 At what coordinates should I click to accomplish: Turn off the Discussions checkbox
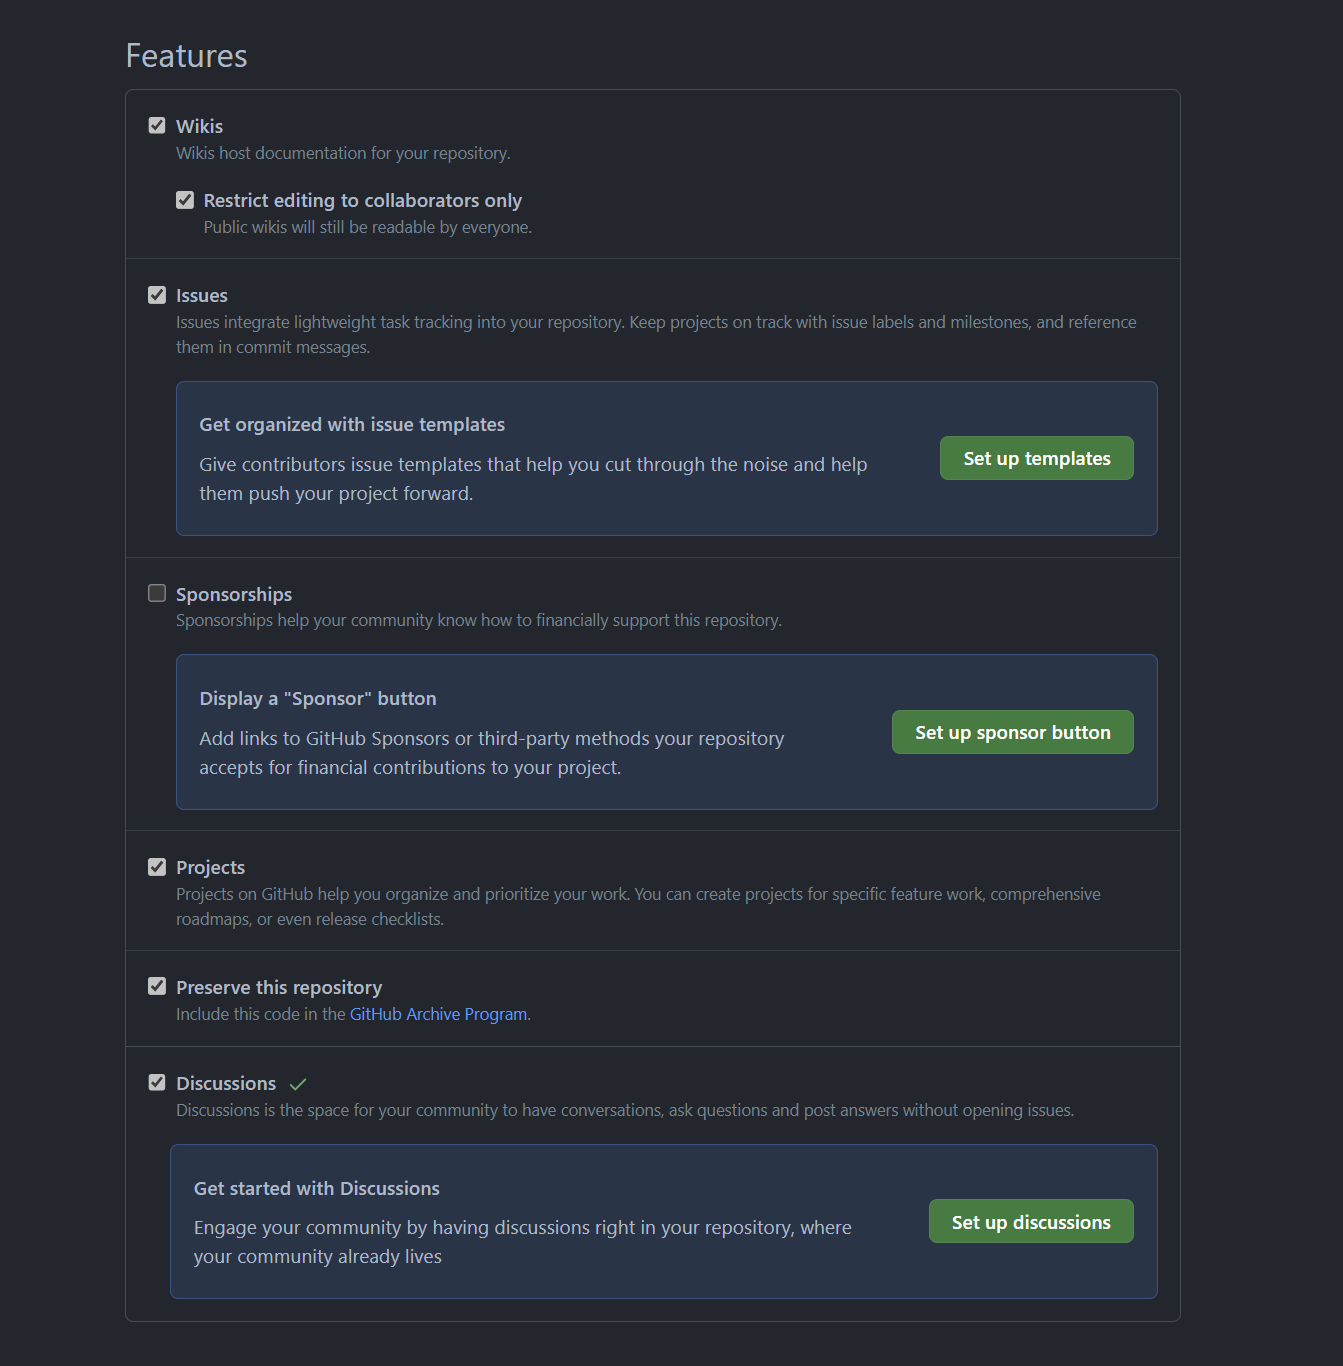pos(157,1082)
